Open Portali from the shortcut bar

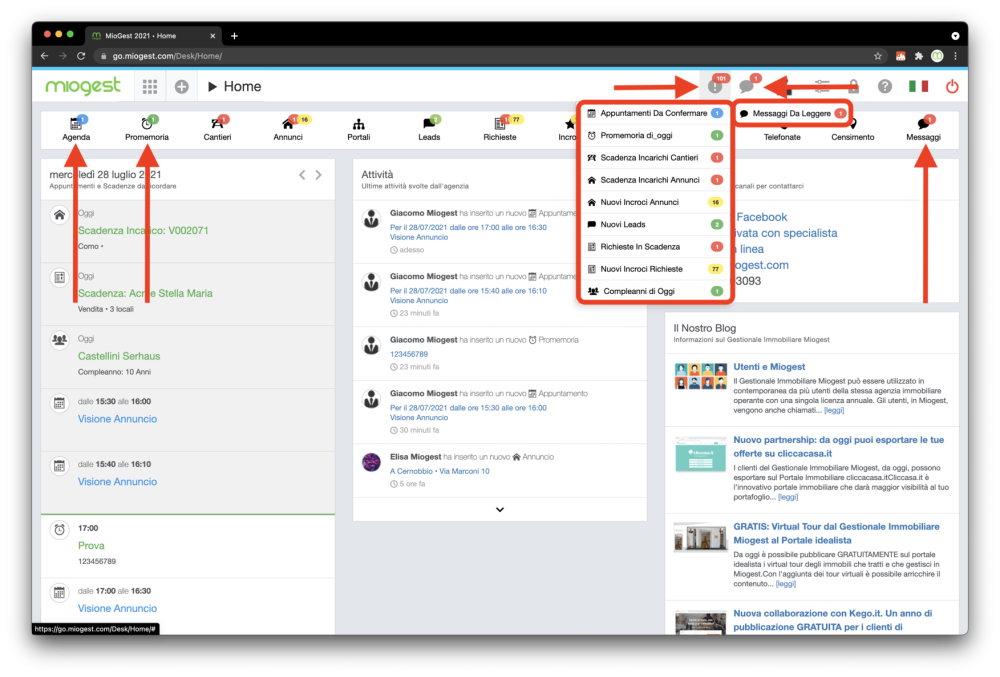[x=358, y=128]
